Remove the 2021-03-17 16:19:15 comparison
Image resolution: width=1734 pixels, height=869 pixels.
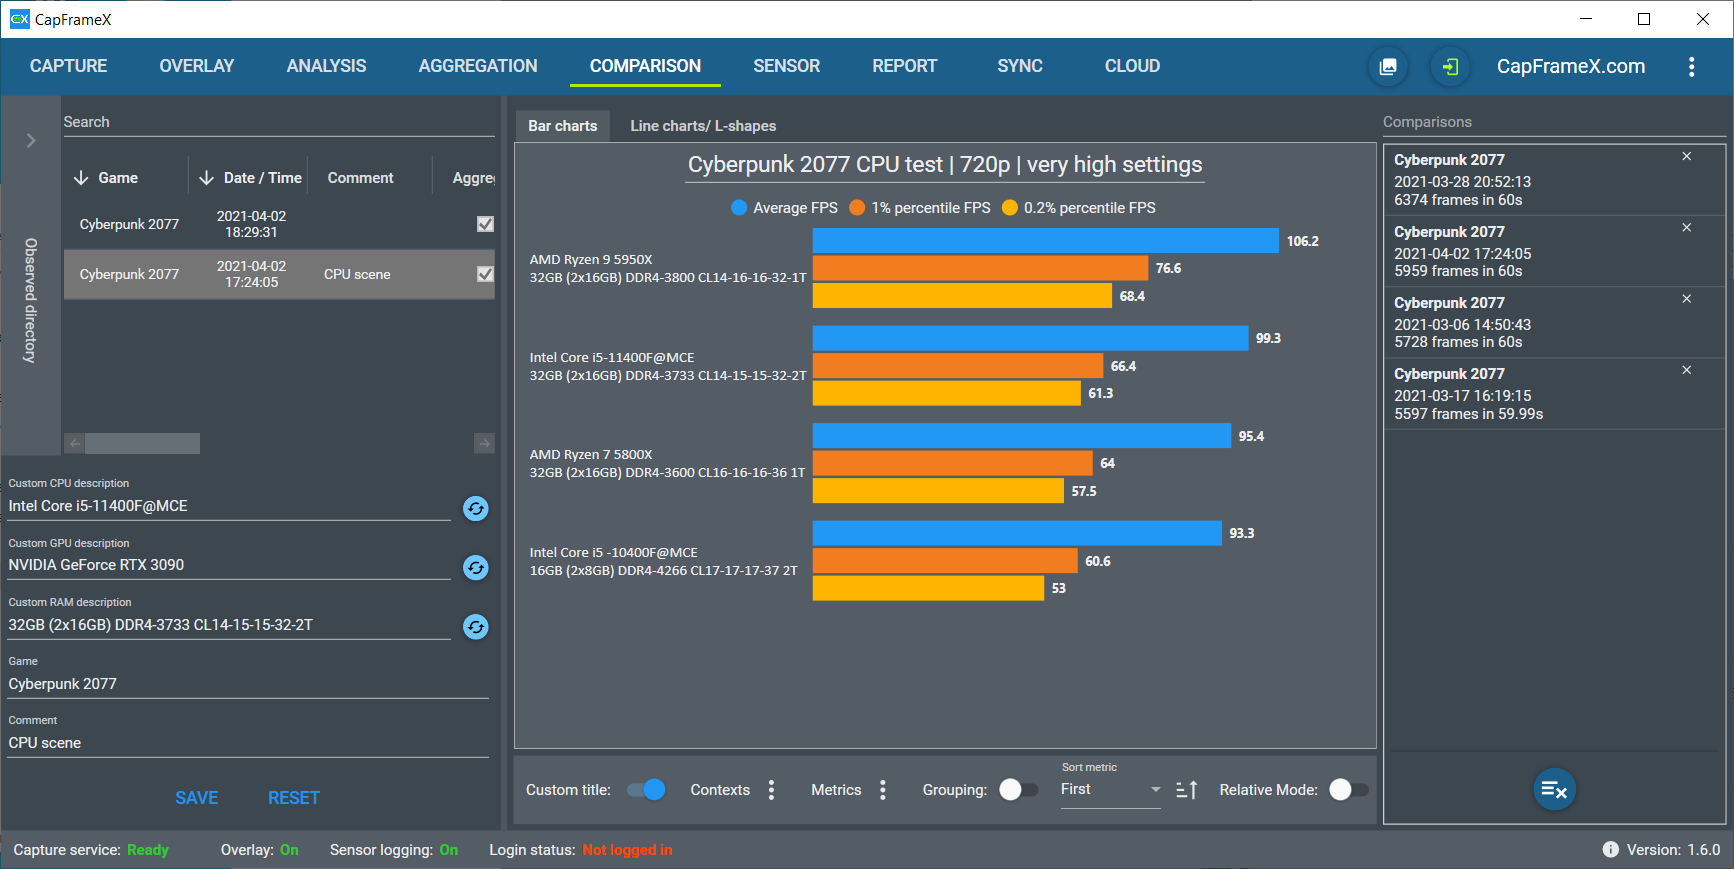(1686, 370)
